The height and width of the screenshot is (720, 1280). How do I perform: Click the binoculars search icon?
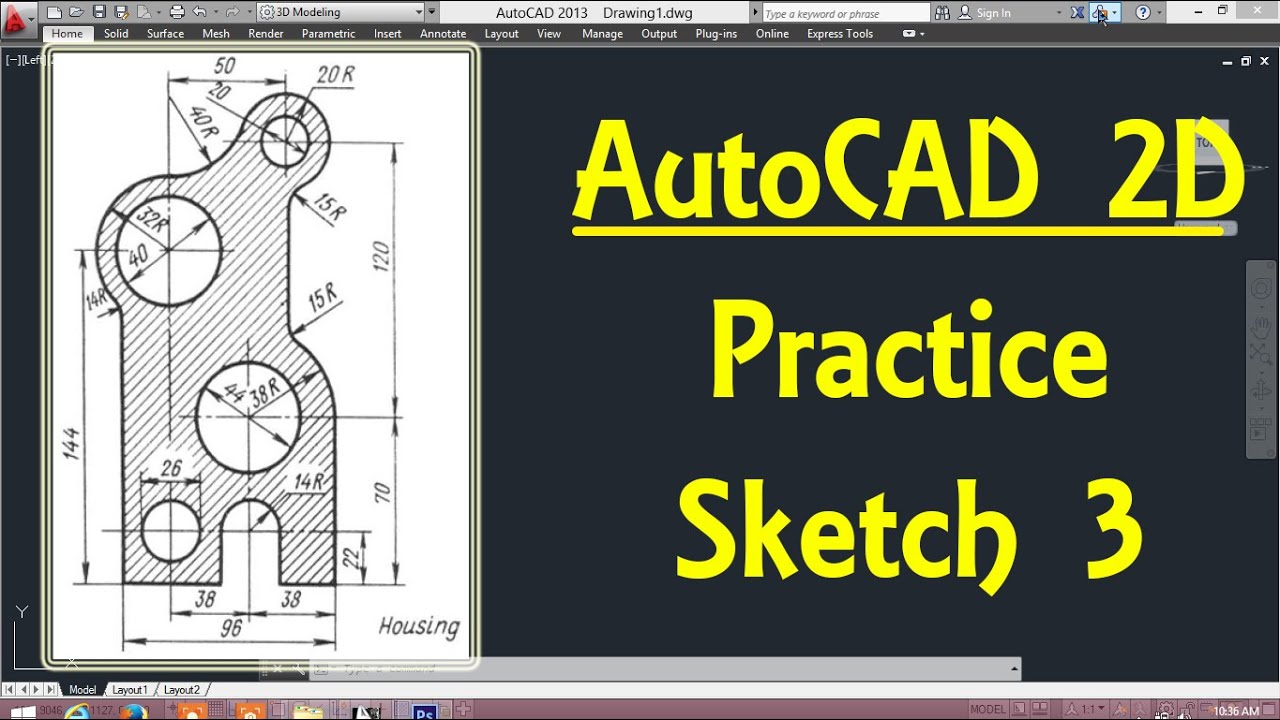(942, 13)
